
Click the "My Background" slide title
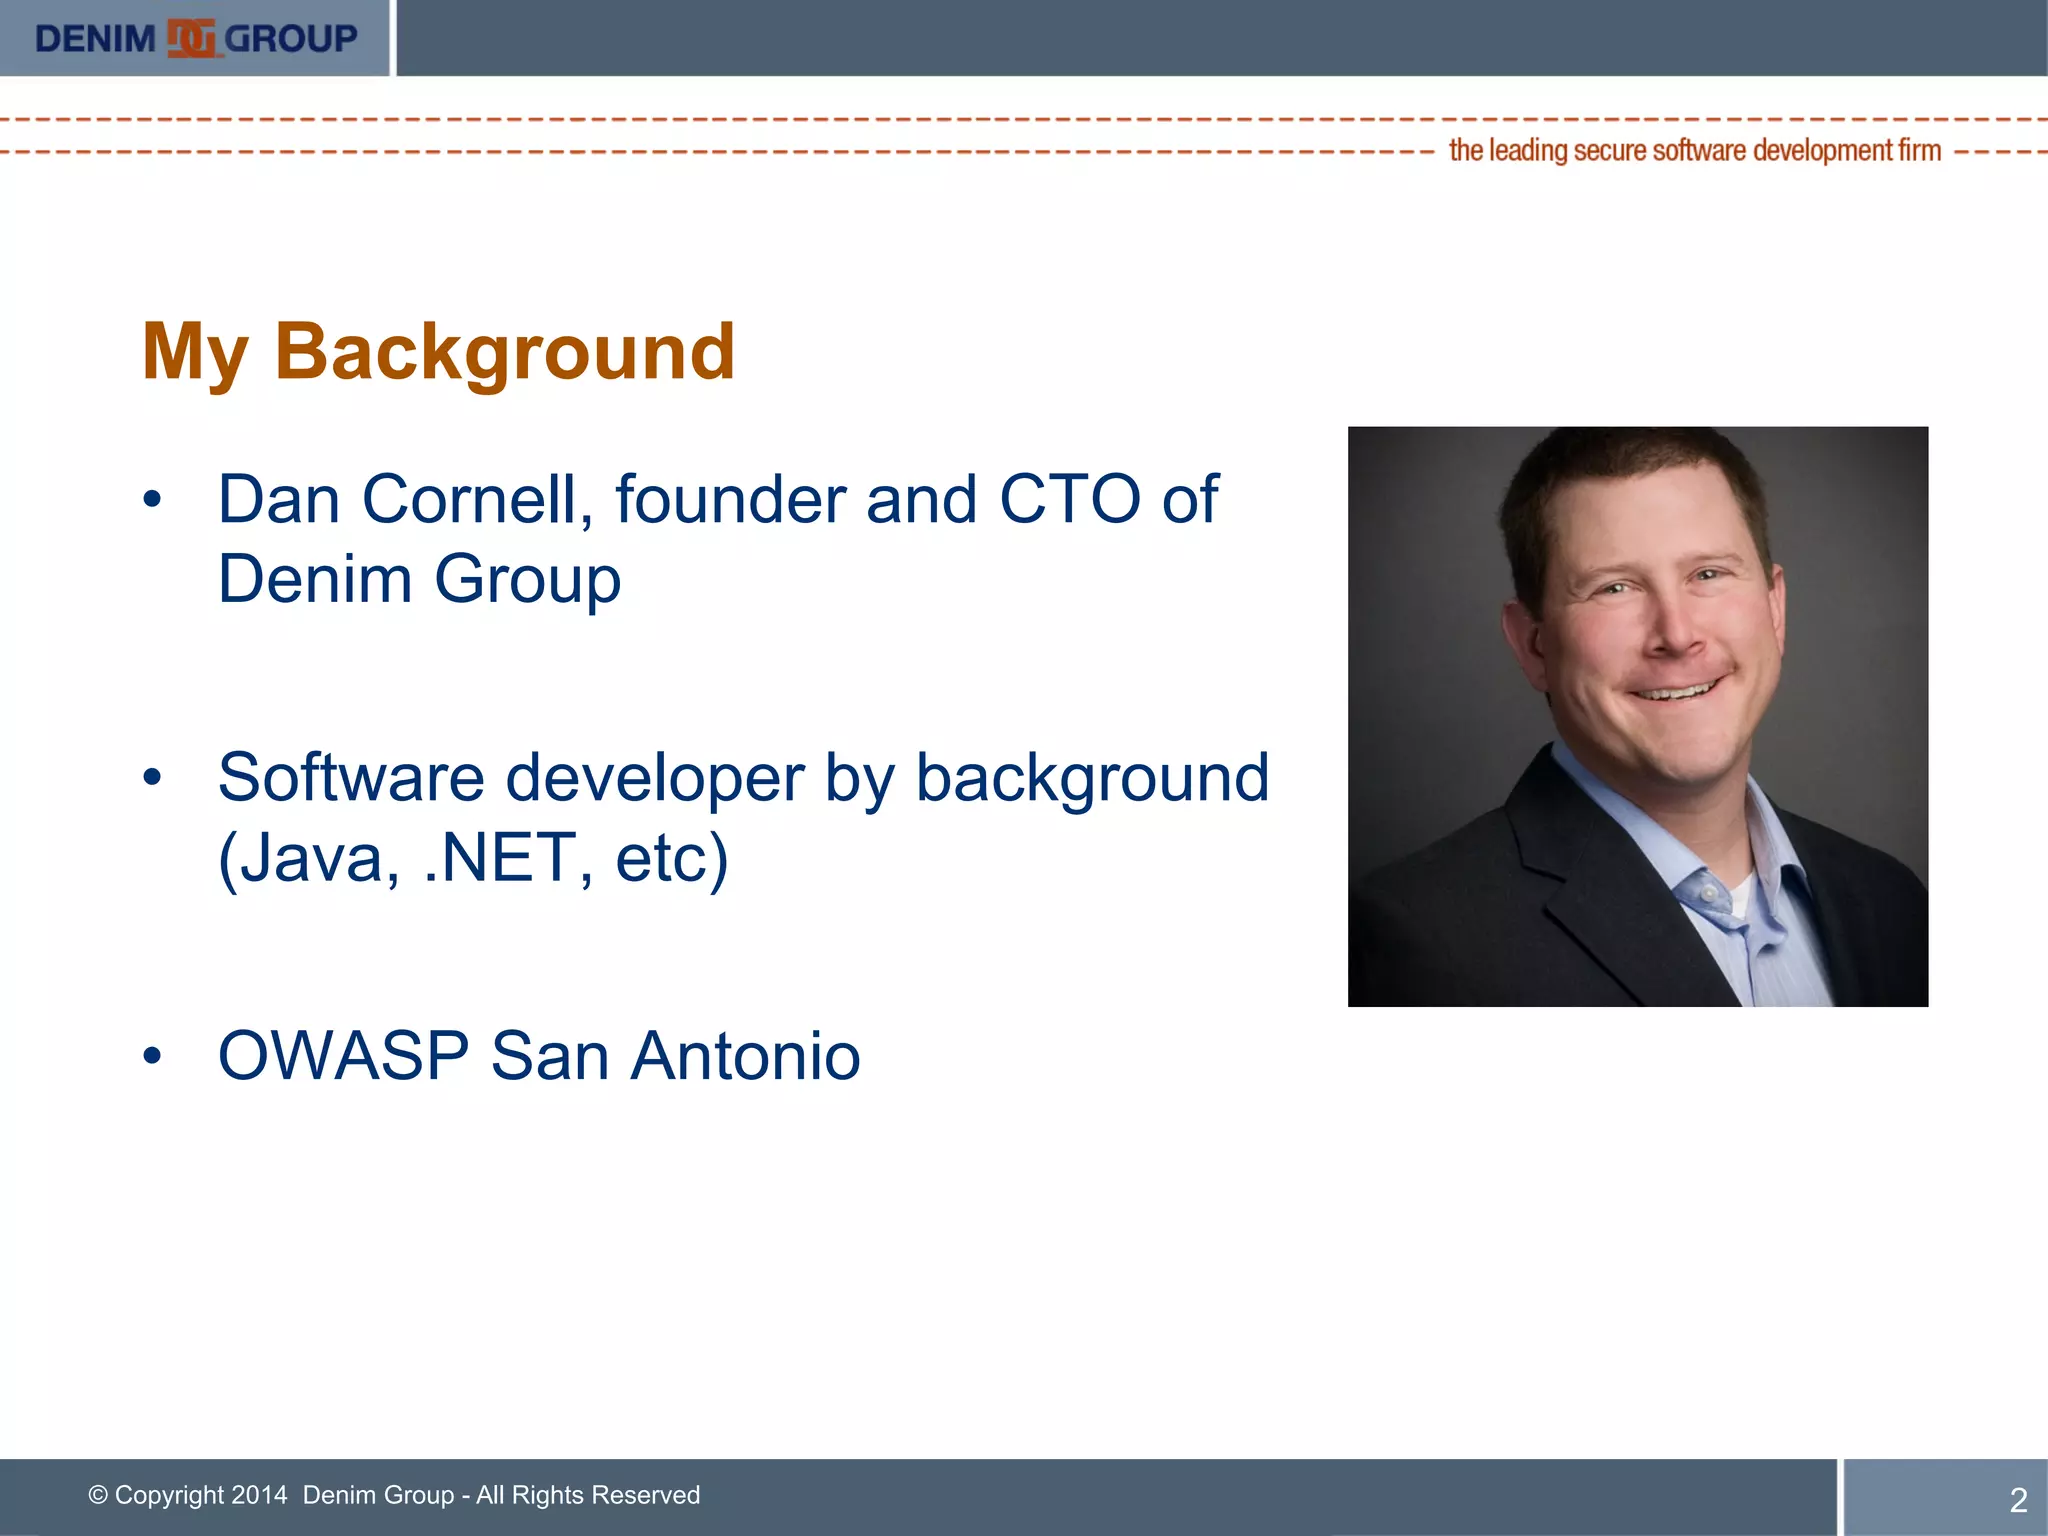[x=439, y=352]
